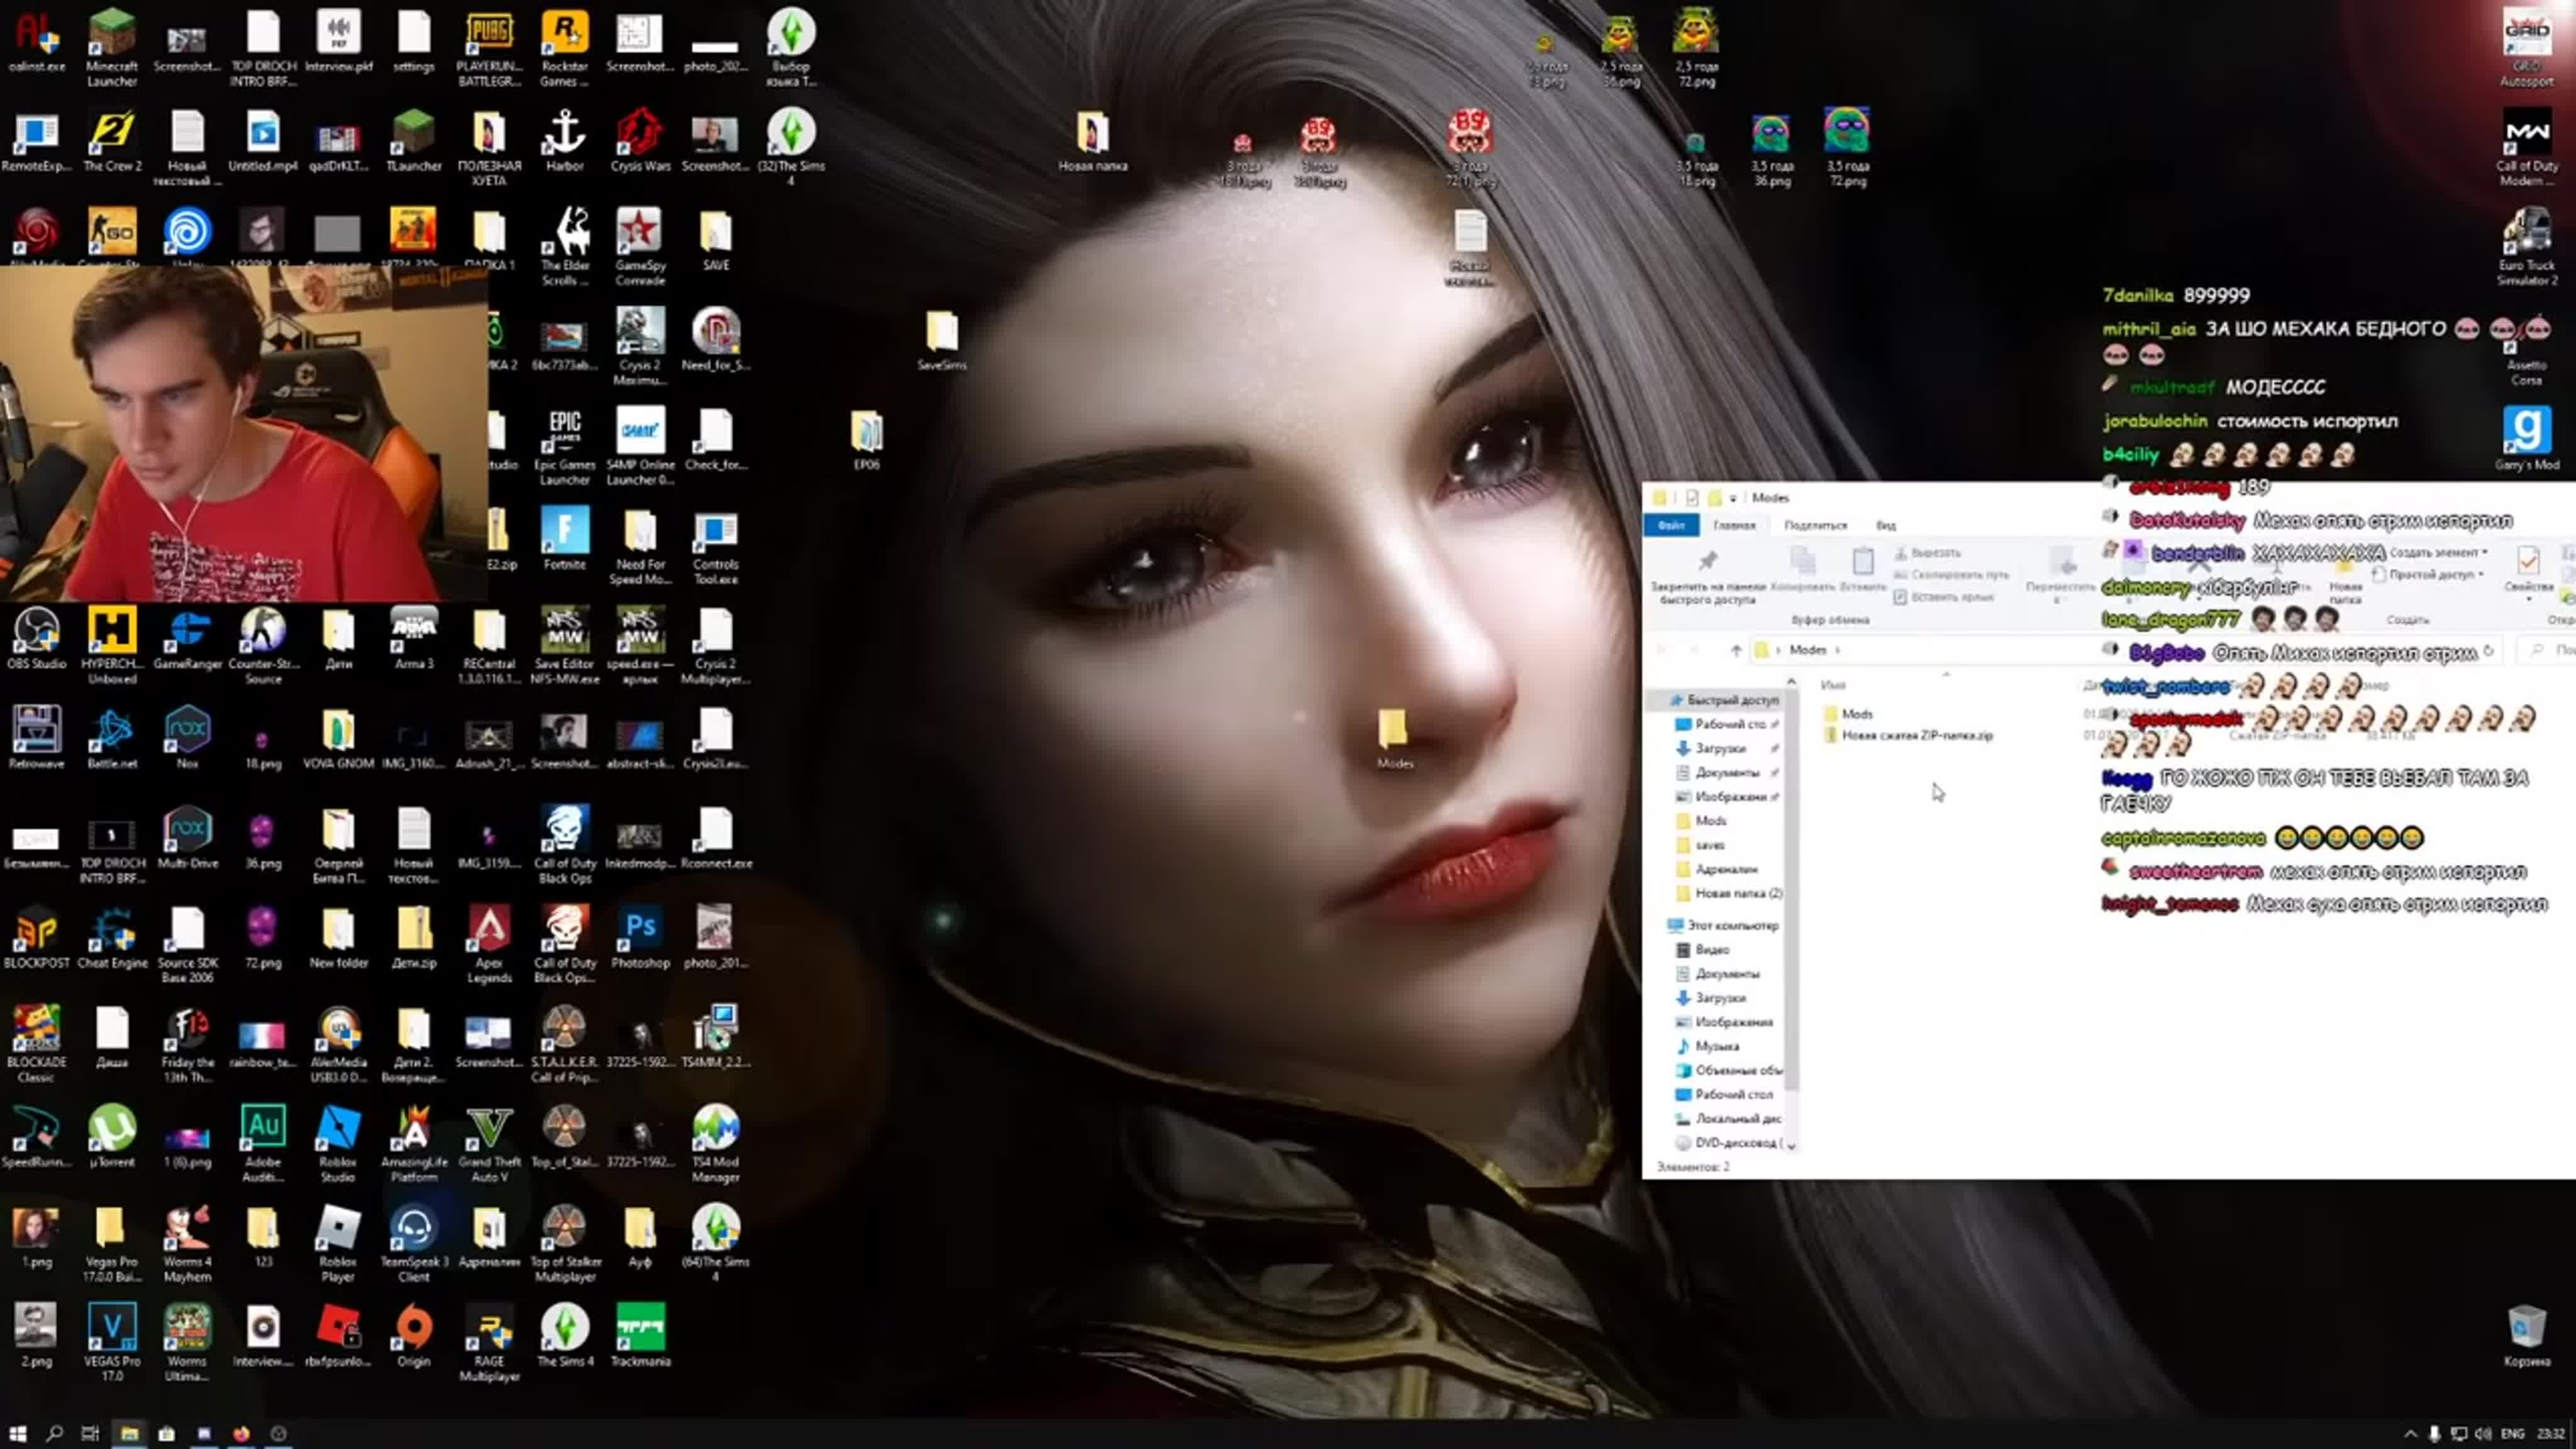Open the Origin desktop shortcut
Image resolution: width=2576 pixels, height=1449 pixels.
(x=414, y=1336)
